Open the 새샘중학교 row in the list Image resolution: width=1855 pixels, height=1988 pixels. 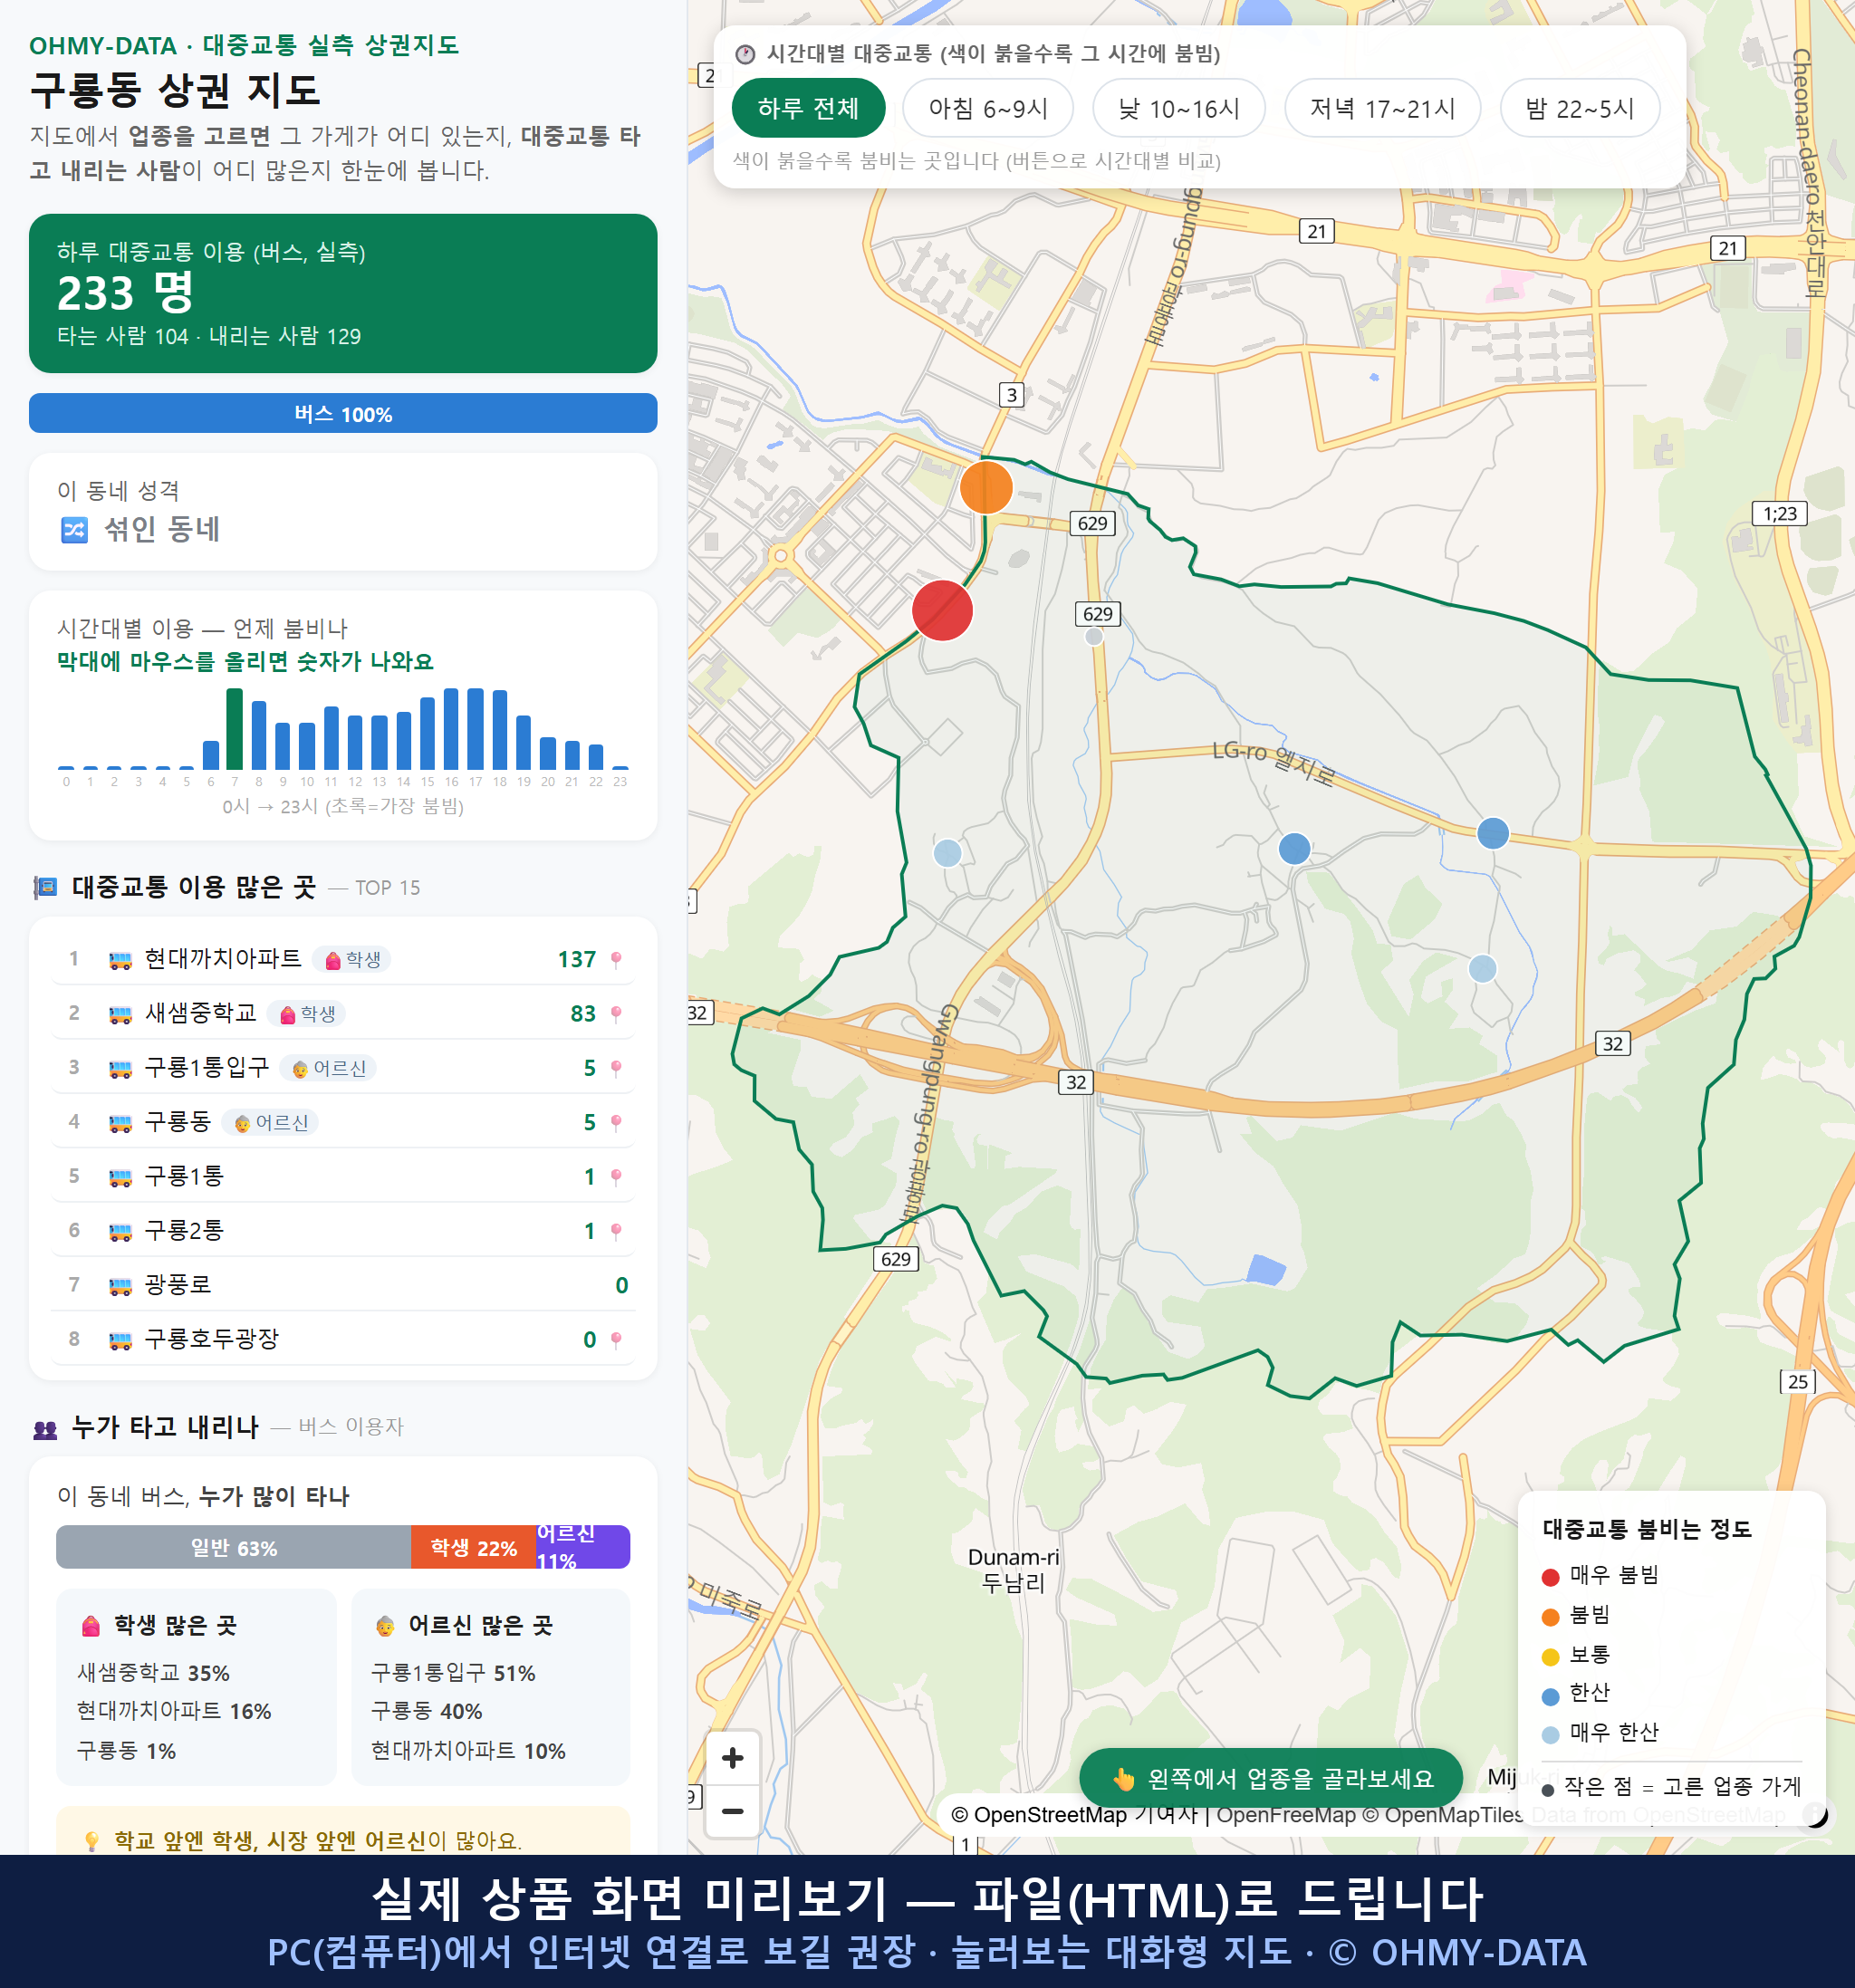click(342, 1013)
